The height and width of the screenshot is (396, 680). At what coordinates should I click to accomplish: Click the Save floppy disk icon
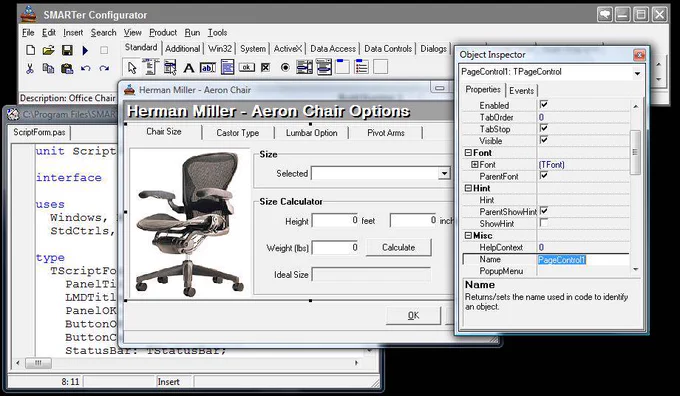(67, 50)
